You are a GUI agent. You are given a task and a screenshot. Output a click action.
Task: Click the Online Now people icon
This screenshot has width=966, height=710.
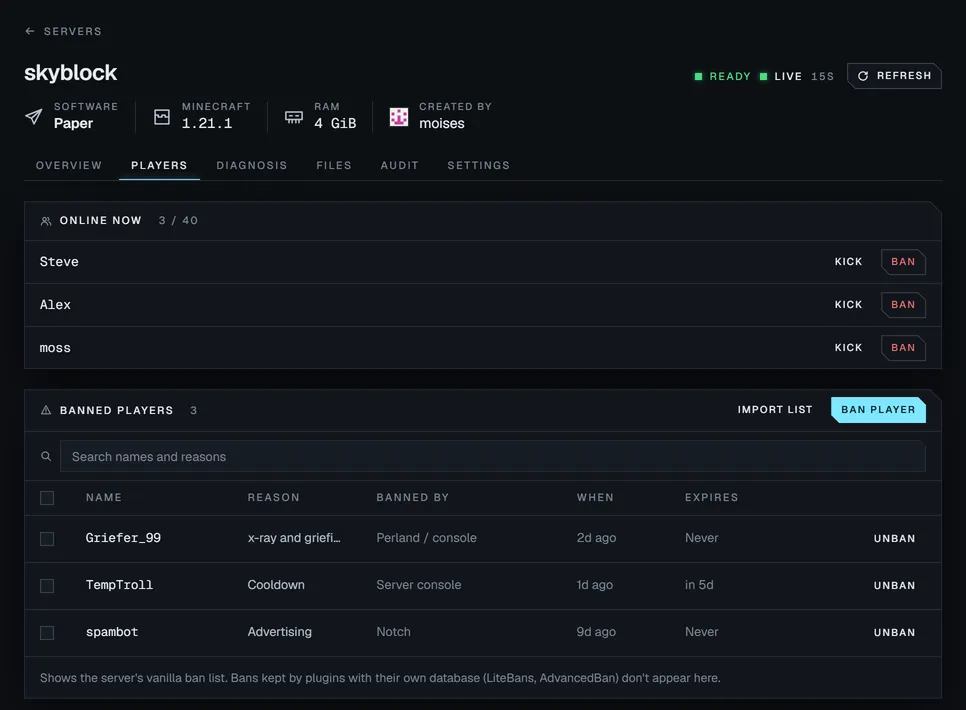[x=46, y=221]
